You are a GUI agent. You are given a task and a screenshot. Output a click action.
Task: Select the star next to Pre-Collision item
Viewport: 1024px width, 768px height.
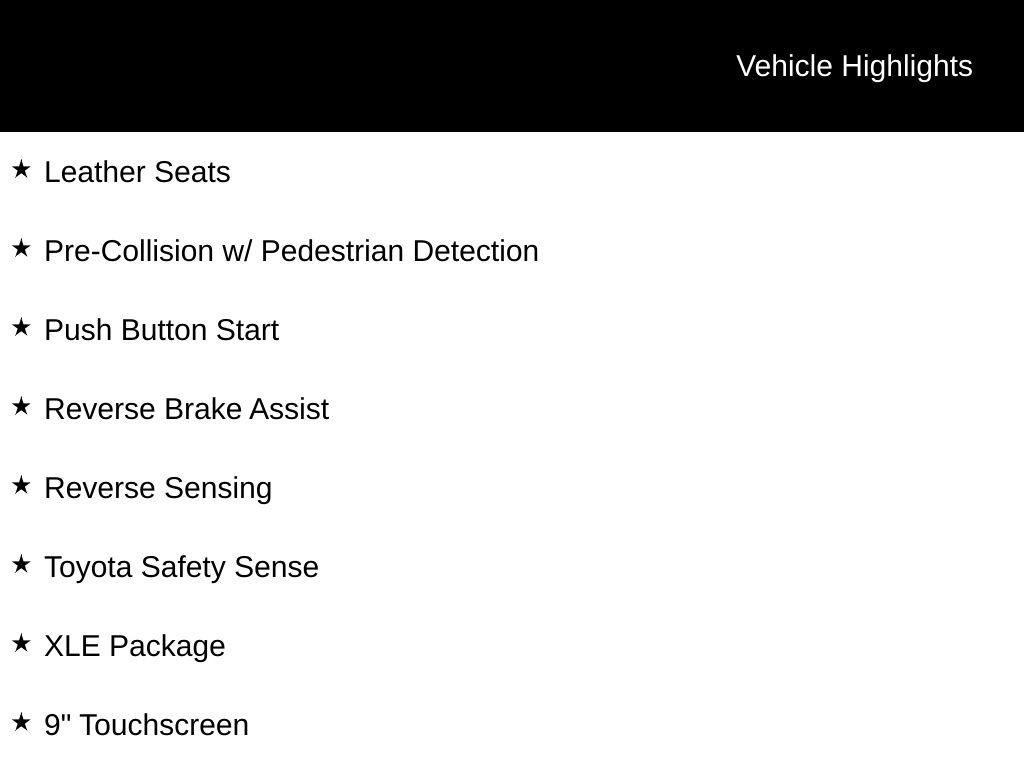pos(21,248)
